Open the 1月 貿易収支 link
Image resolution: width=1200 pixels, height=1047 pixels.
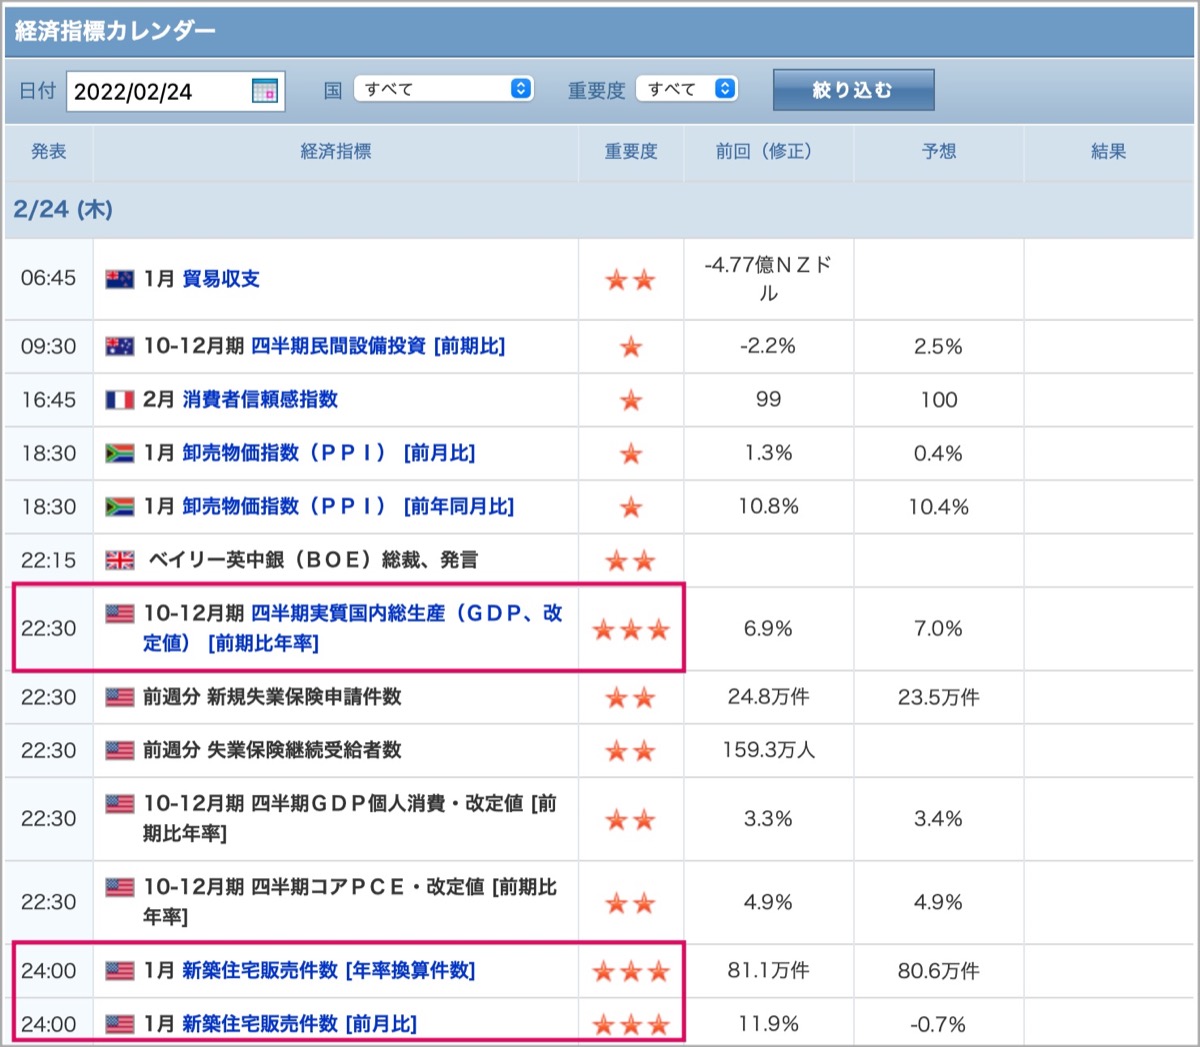(221, 279)
